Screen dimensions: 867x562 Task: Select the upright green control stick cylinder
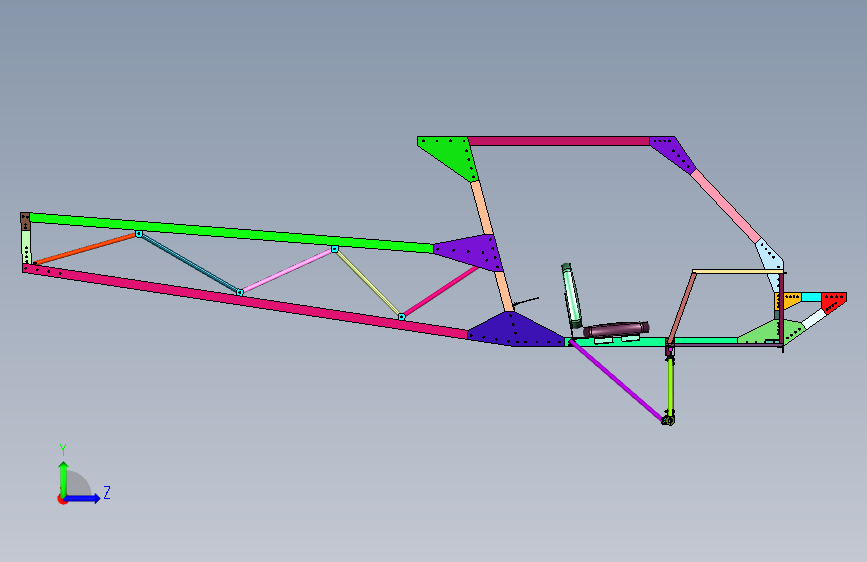[x=571, y=295]
